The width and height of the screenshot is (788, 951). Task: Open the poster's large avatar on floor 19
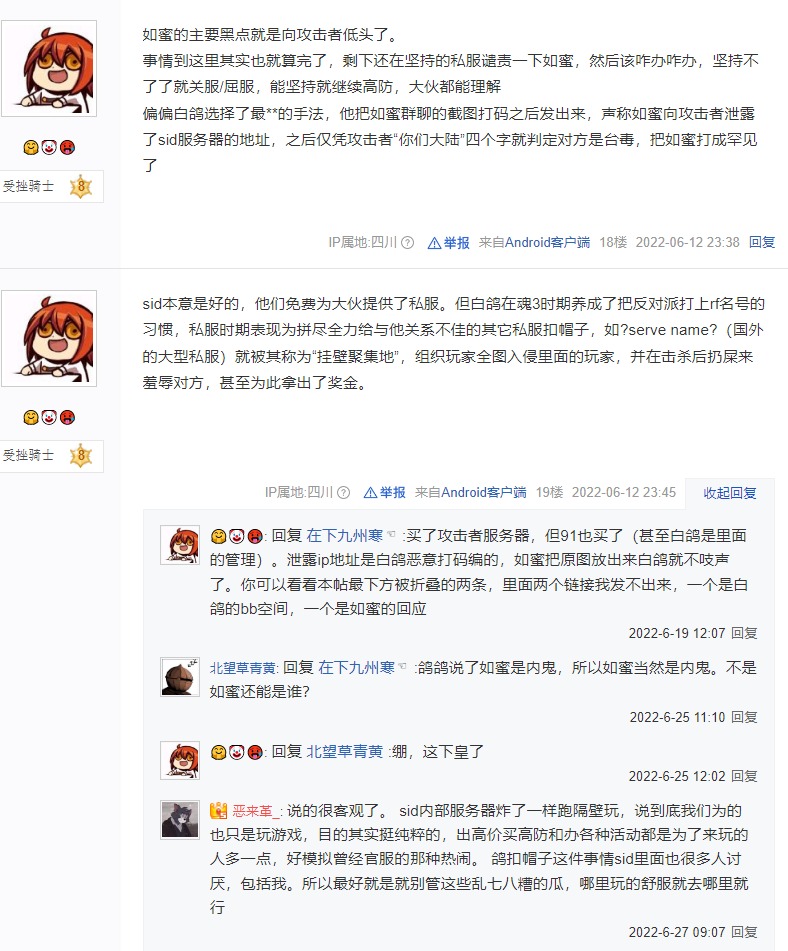49,338
